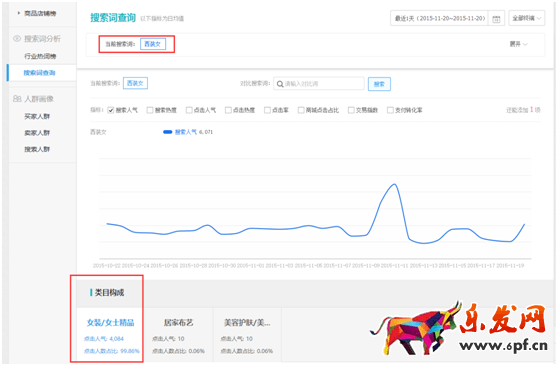Select the 美容护肤/美... category card
This screenshot has width=558, height=366.
(247, 335)
